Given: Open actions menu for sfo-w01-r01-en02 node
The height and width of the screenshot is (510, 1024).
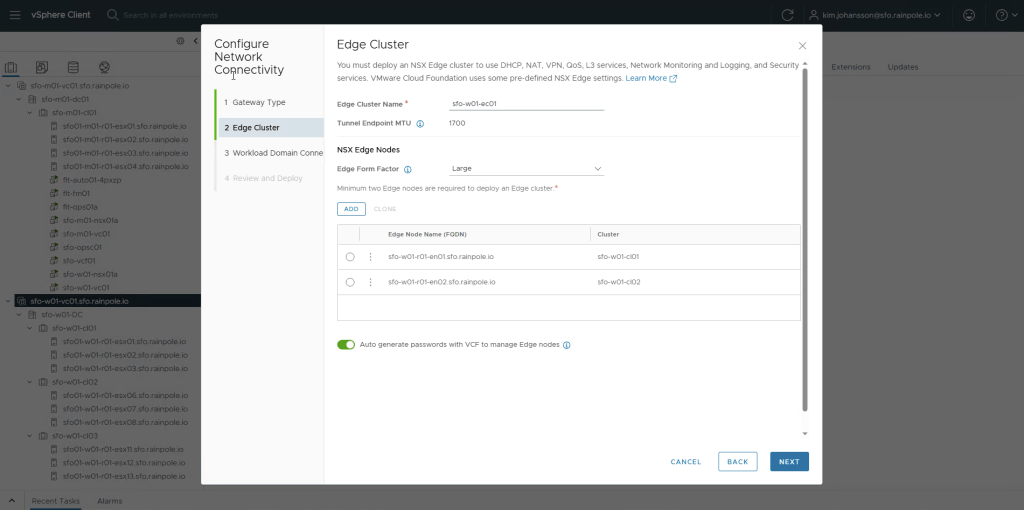Looking at the screenshot, I should click(x=370, y=283).
